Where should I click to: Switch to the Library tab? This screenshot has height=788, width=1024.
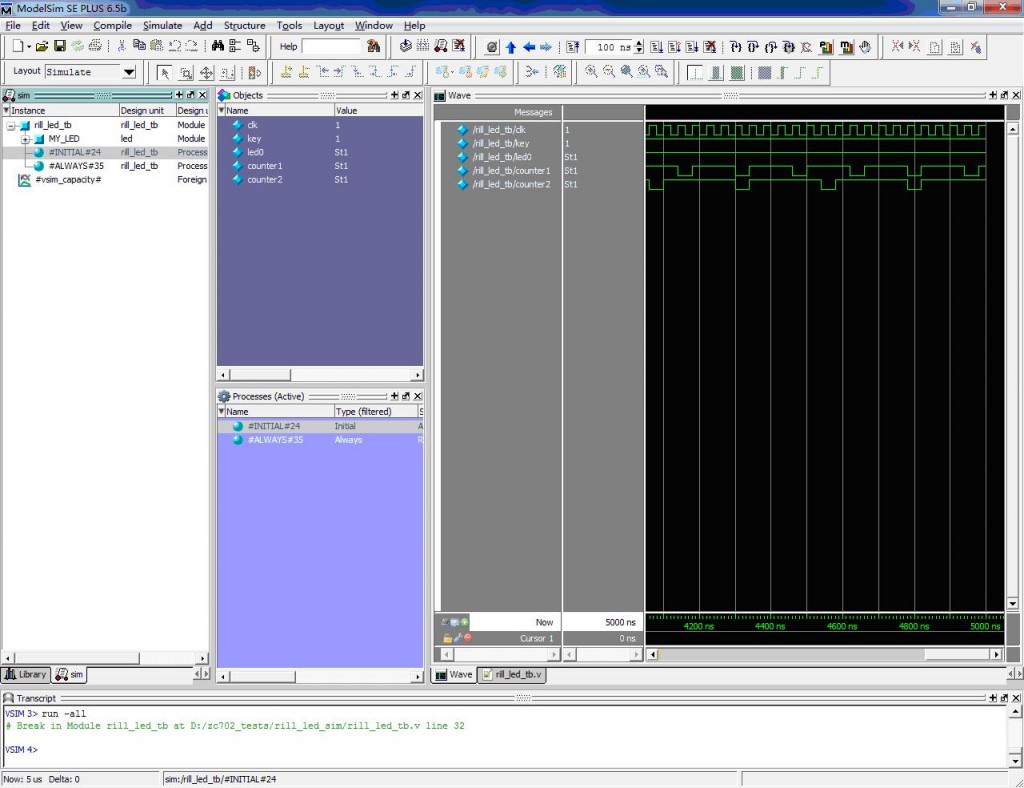tap(25, 674)
